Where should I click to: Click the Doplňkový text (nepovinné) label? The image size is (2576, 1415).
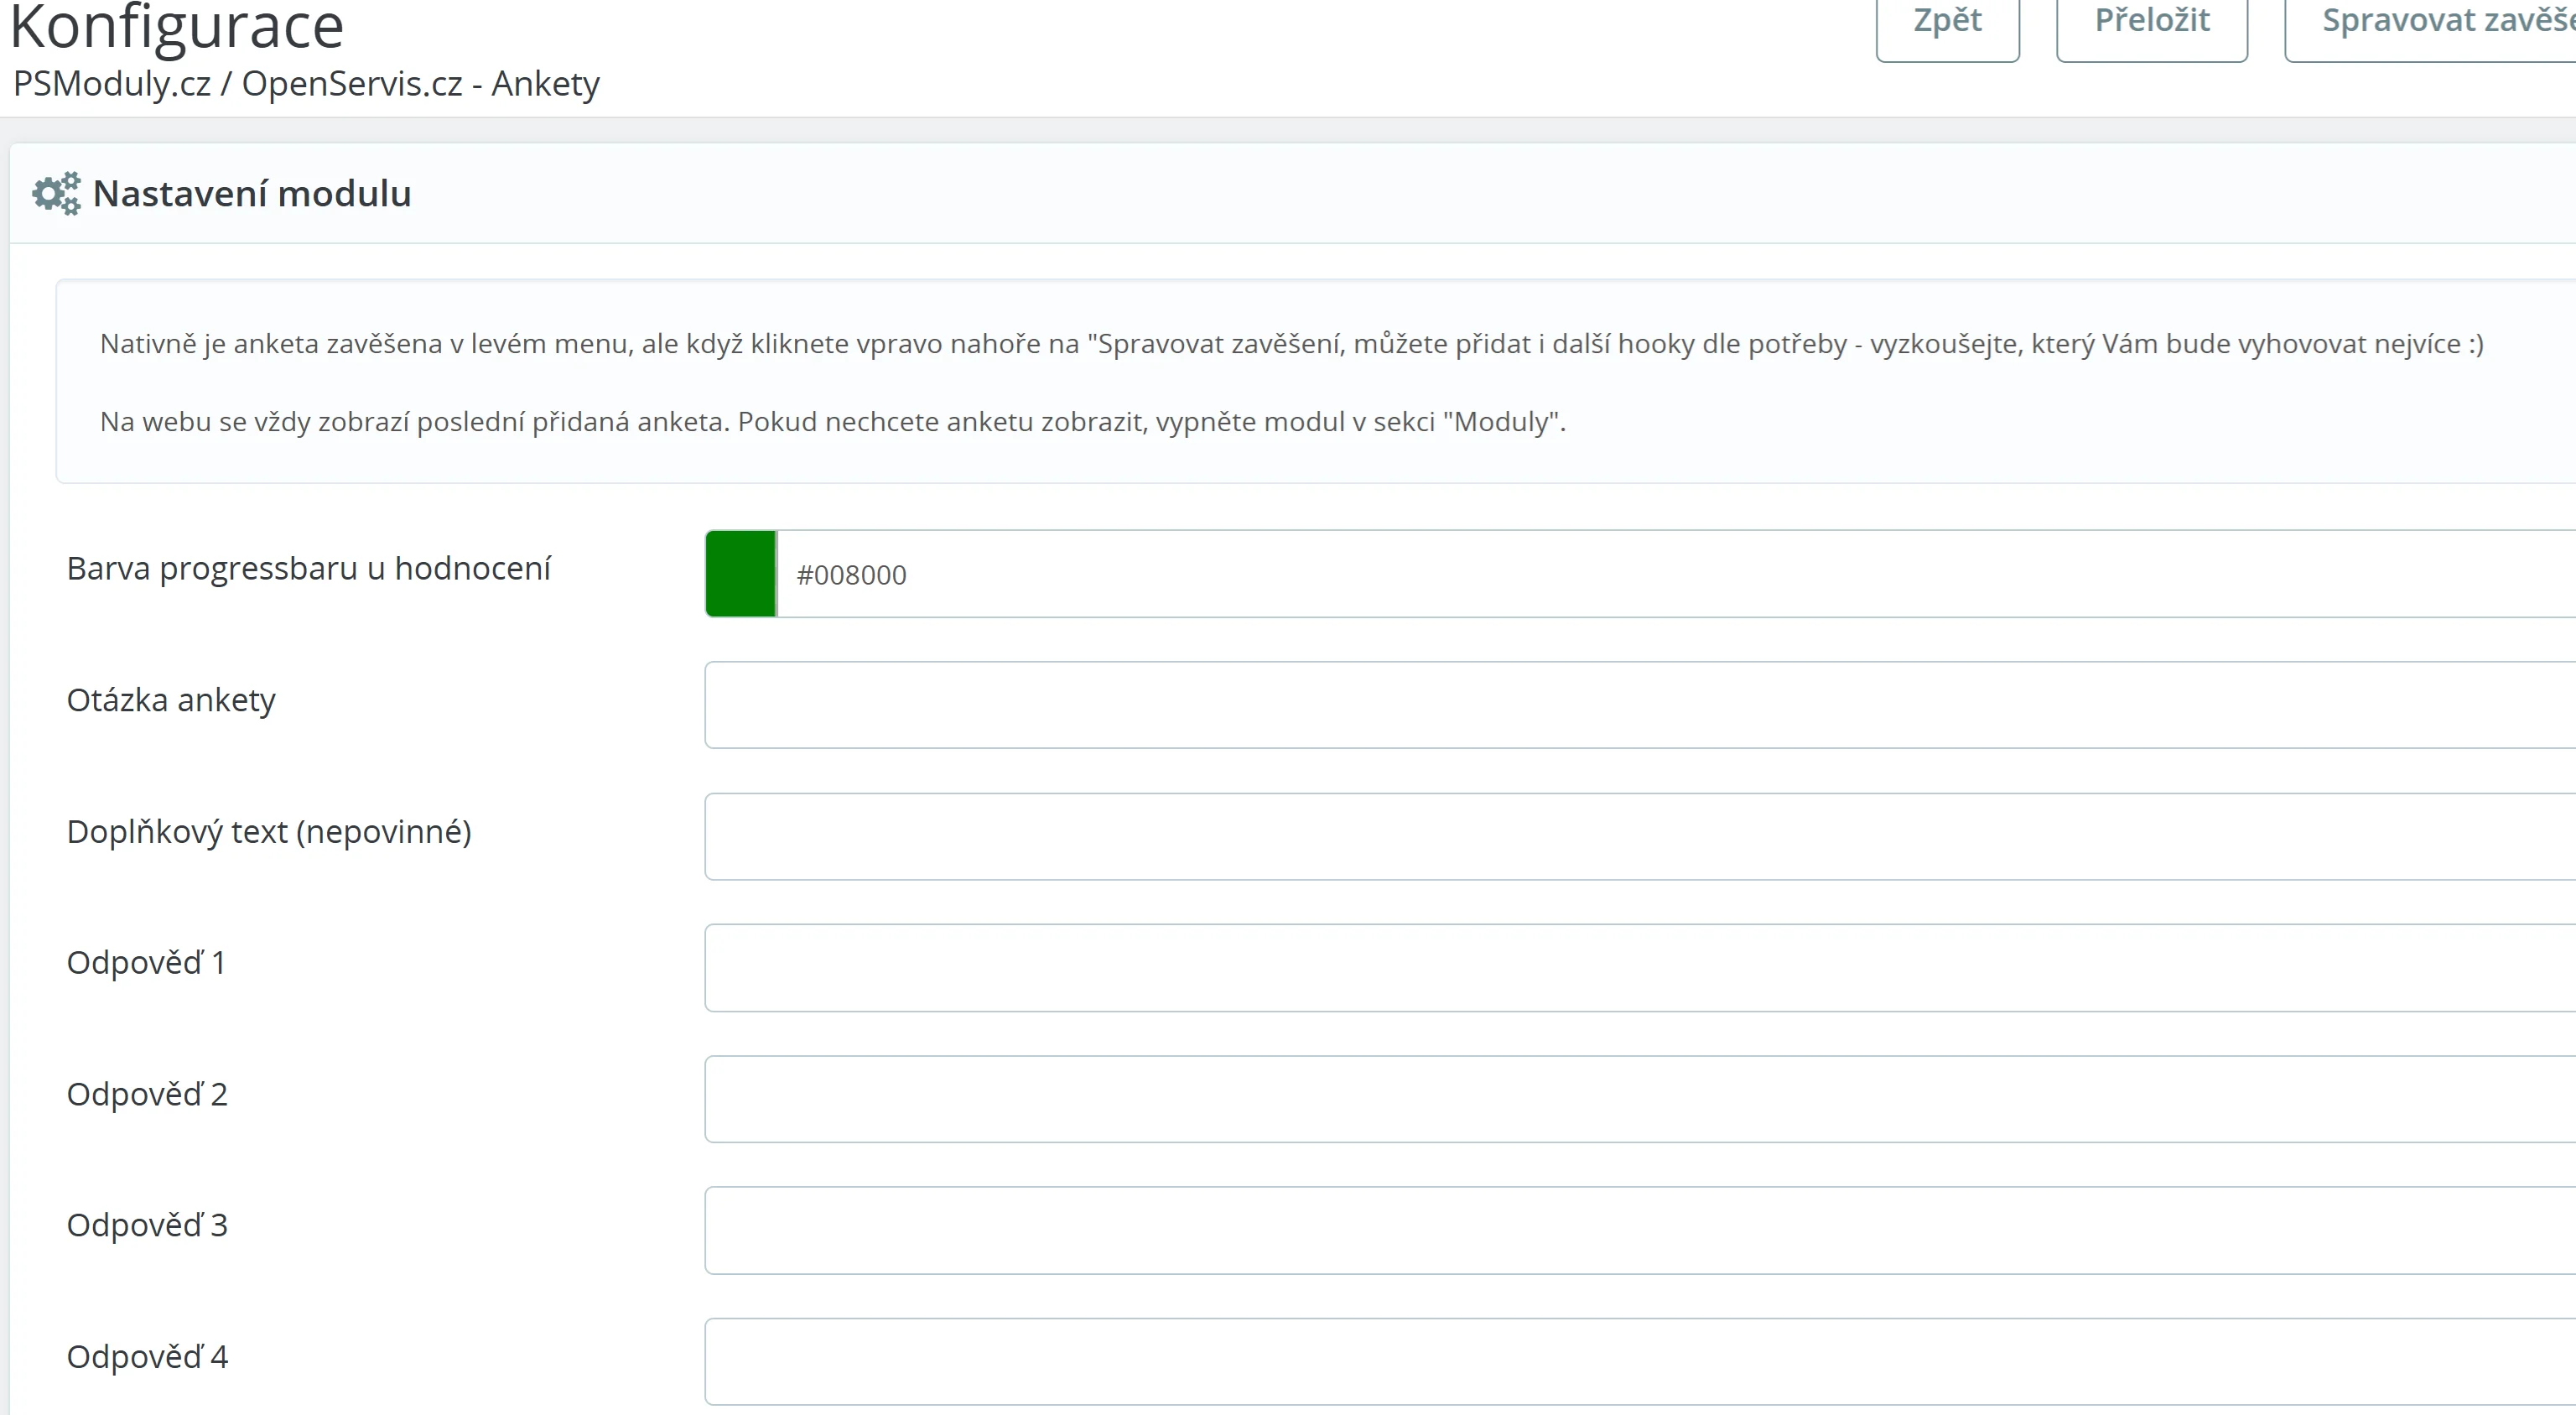pyautogui.click(x=268, y=832)
